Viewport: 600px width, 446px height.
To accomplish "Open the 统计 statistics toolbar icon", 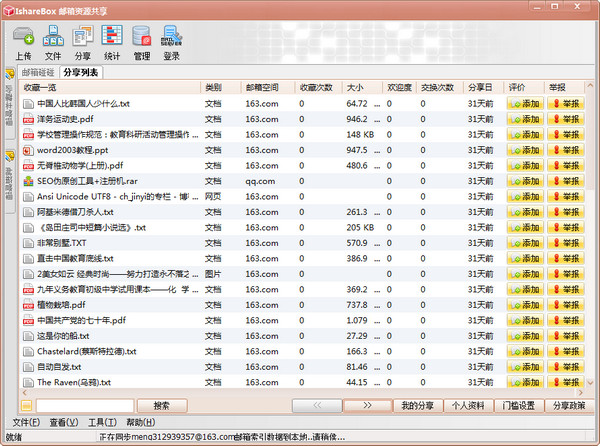I will (x=112, y=42).
